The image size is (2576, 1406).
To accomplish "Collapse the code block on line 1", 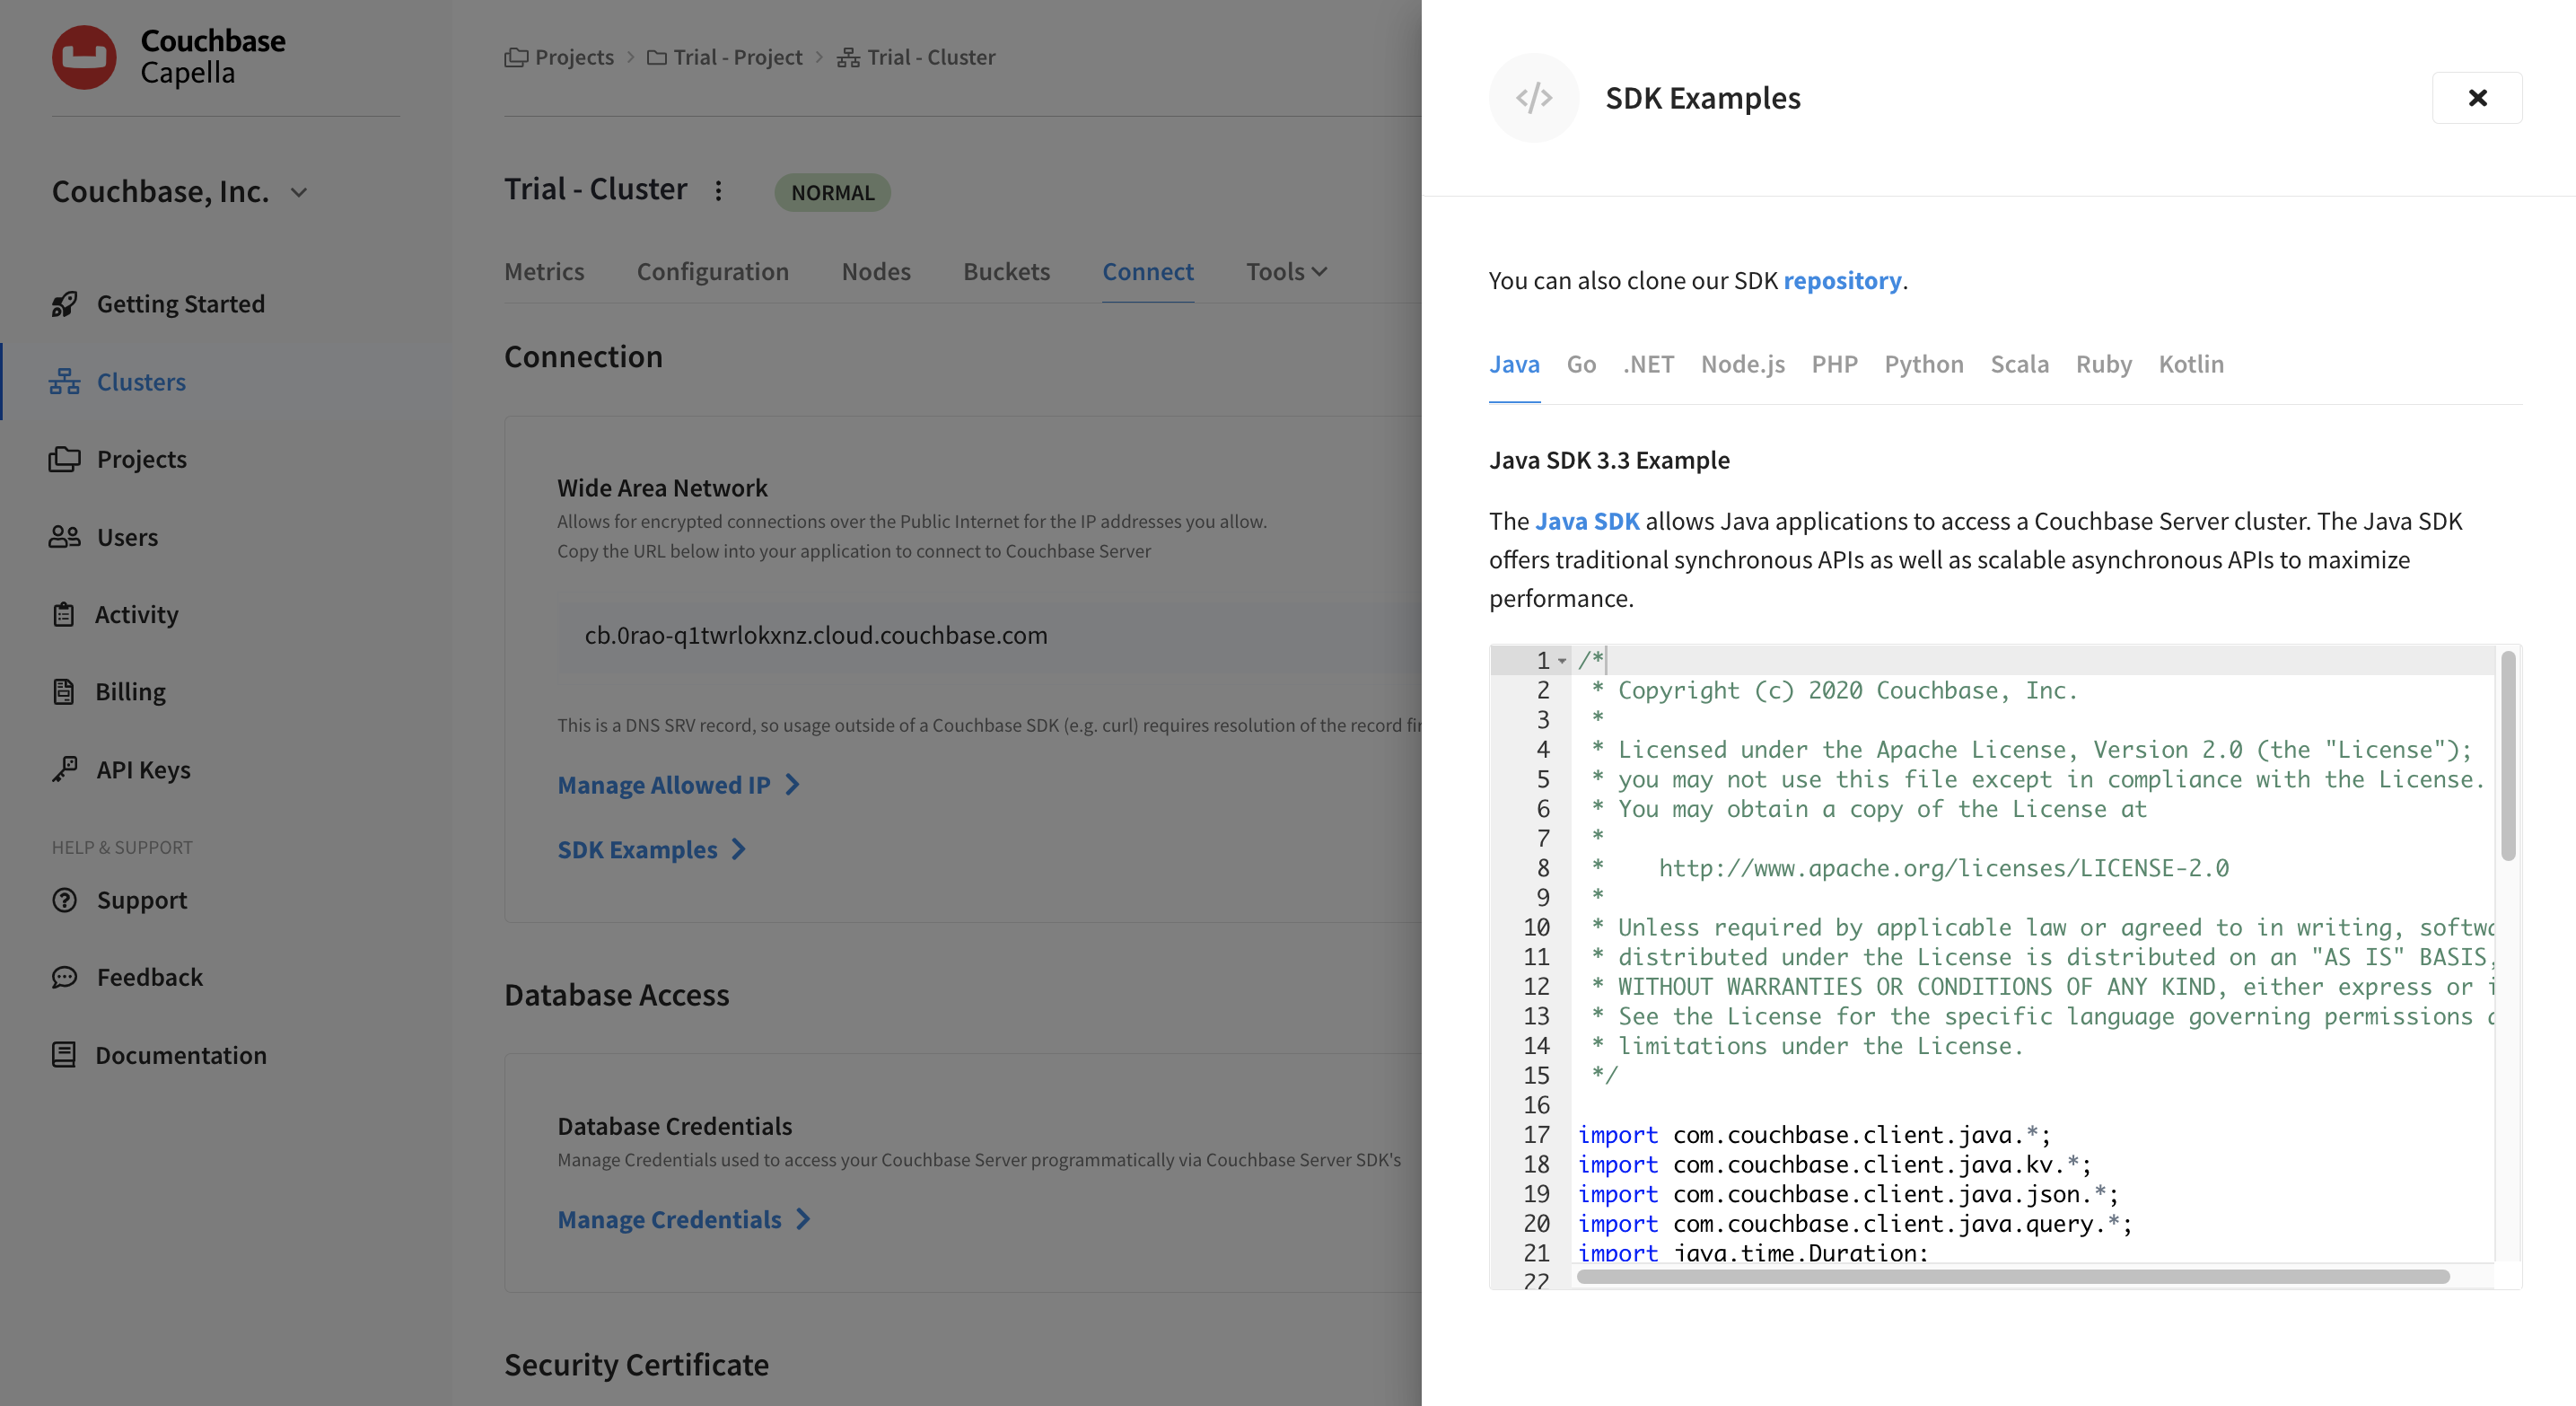I will [x=1563, y=660].
